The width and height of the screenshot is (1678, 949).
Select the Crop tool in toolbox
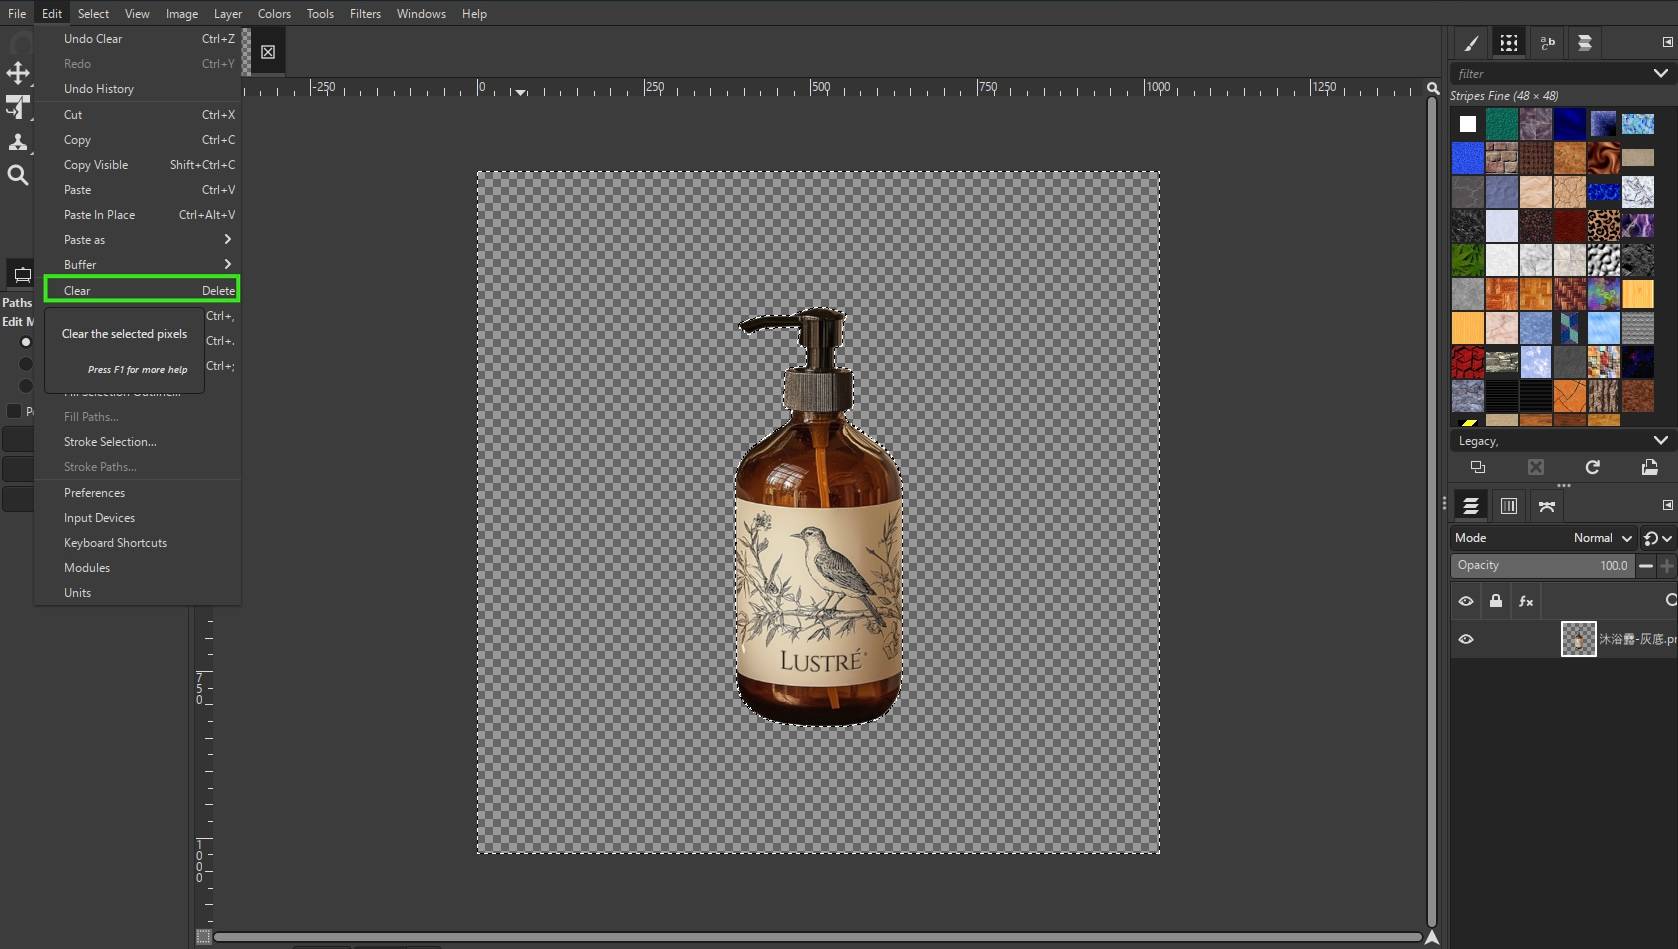(x=18, y=107)
